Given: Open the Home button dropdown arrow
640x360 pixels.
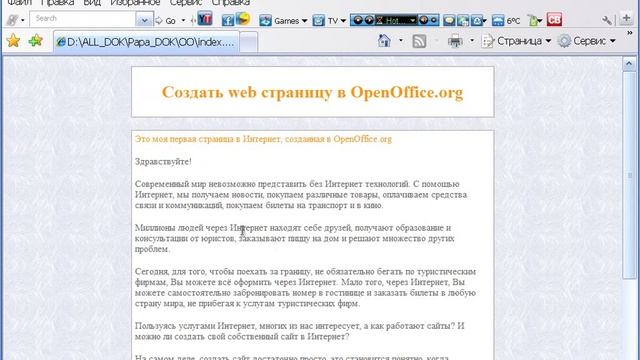Looking at the screenshot, I should tap(401, 41).
